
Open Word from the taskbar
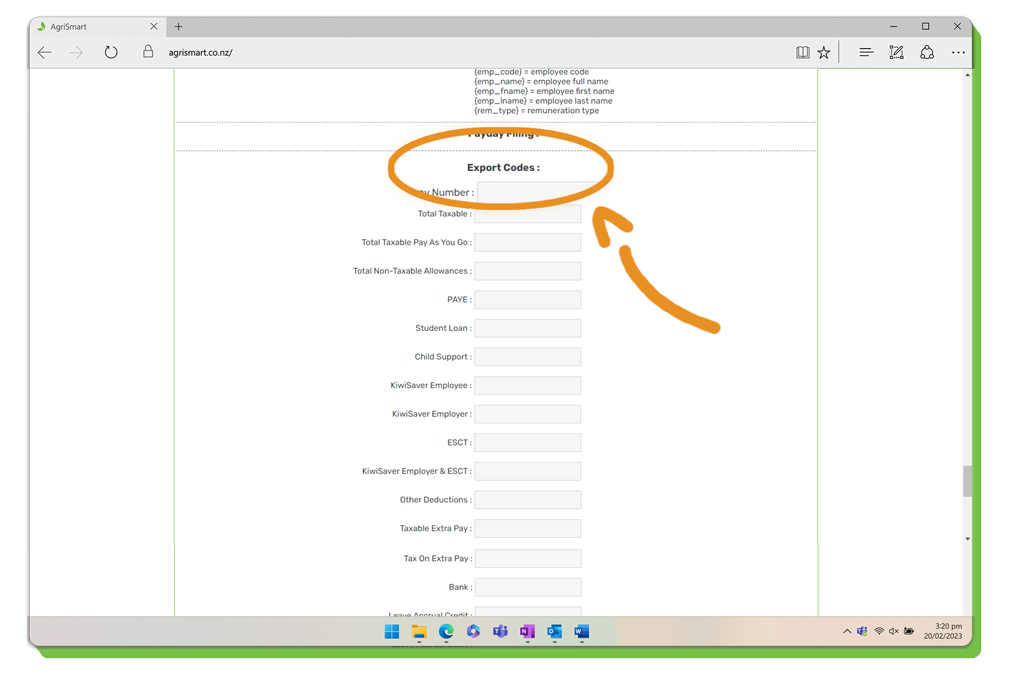pyautogui.click(x=581, y=632)
